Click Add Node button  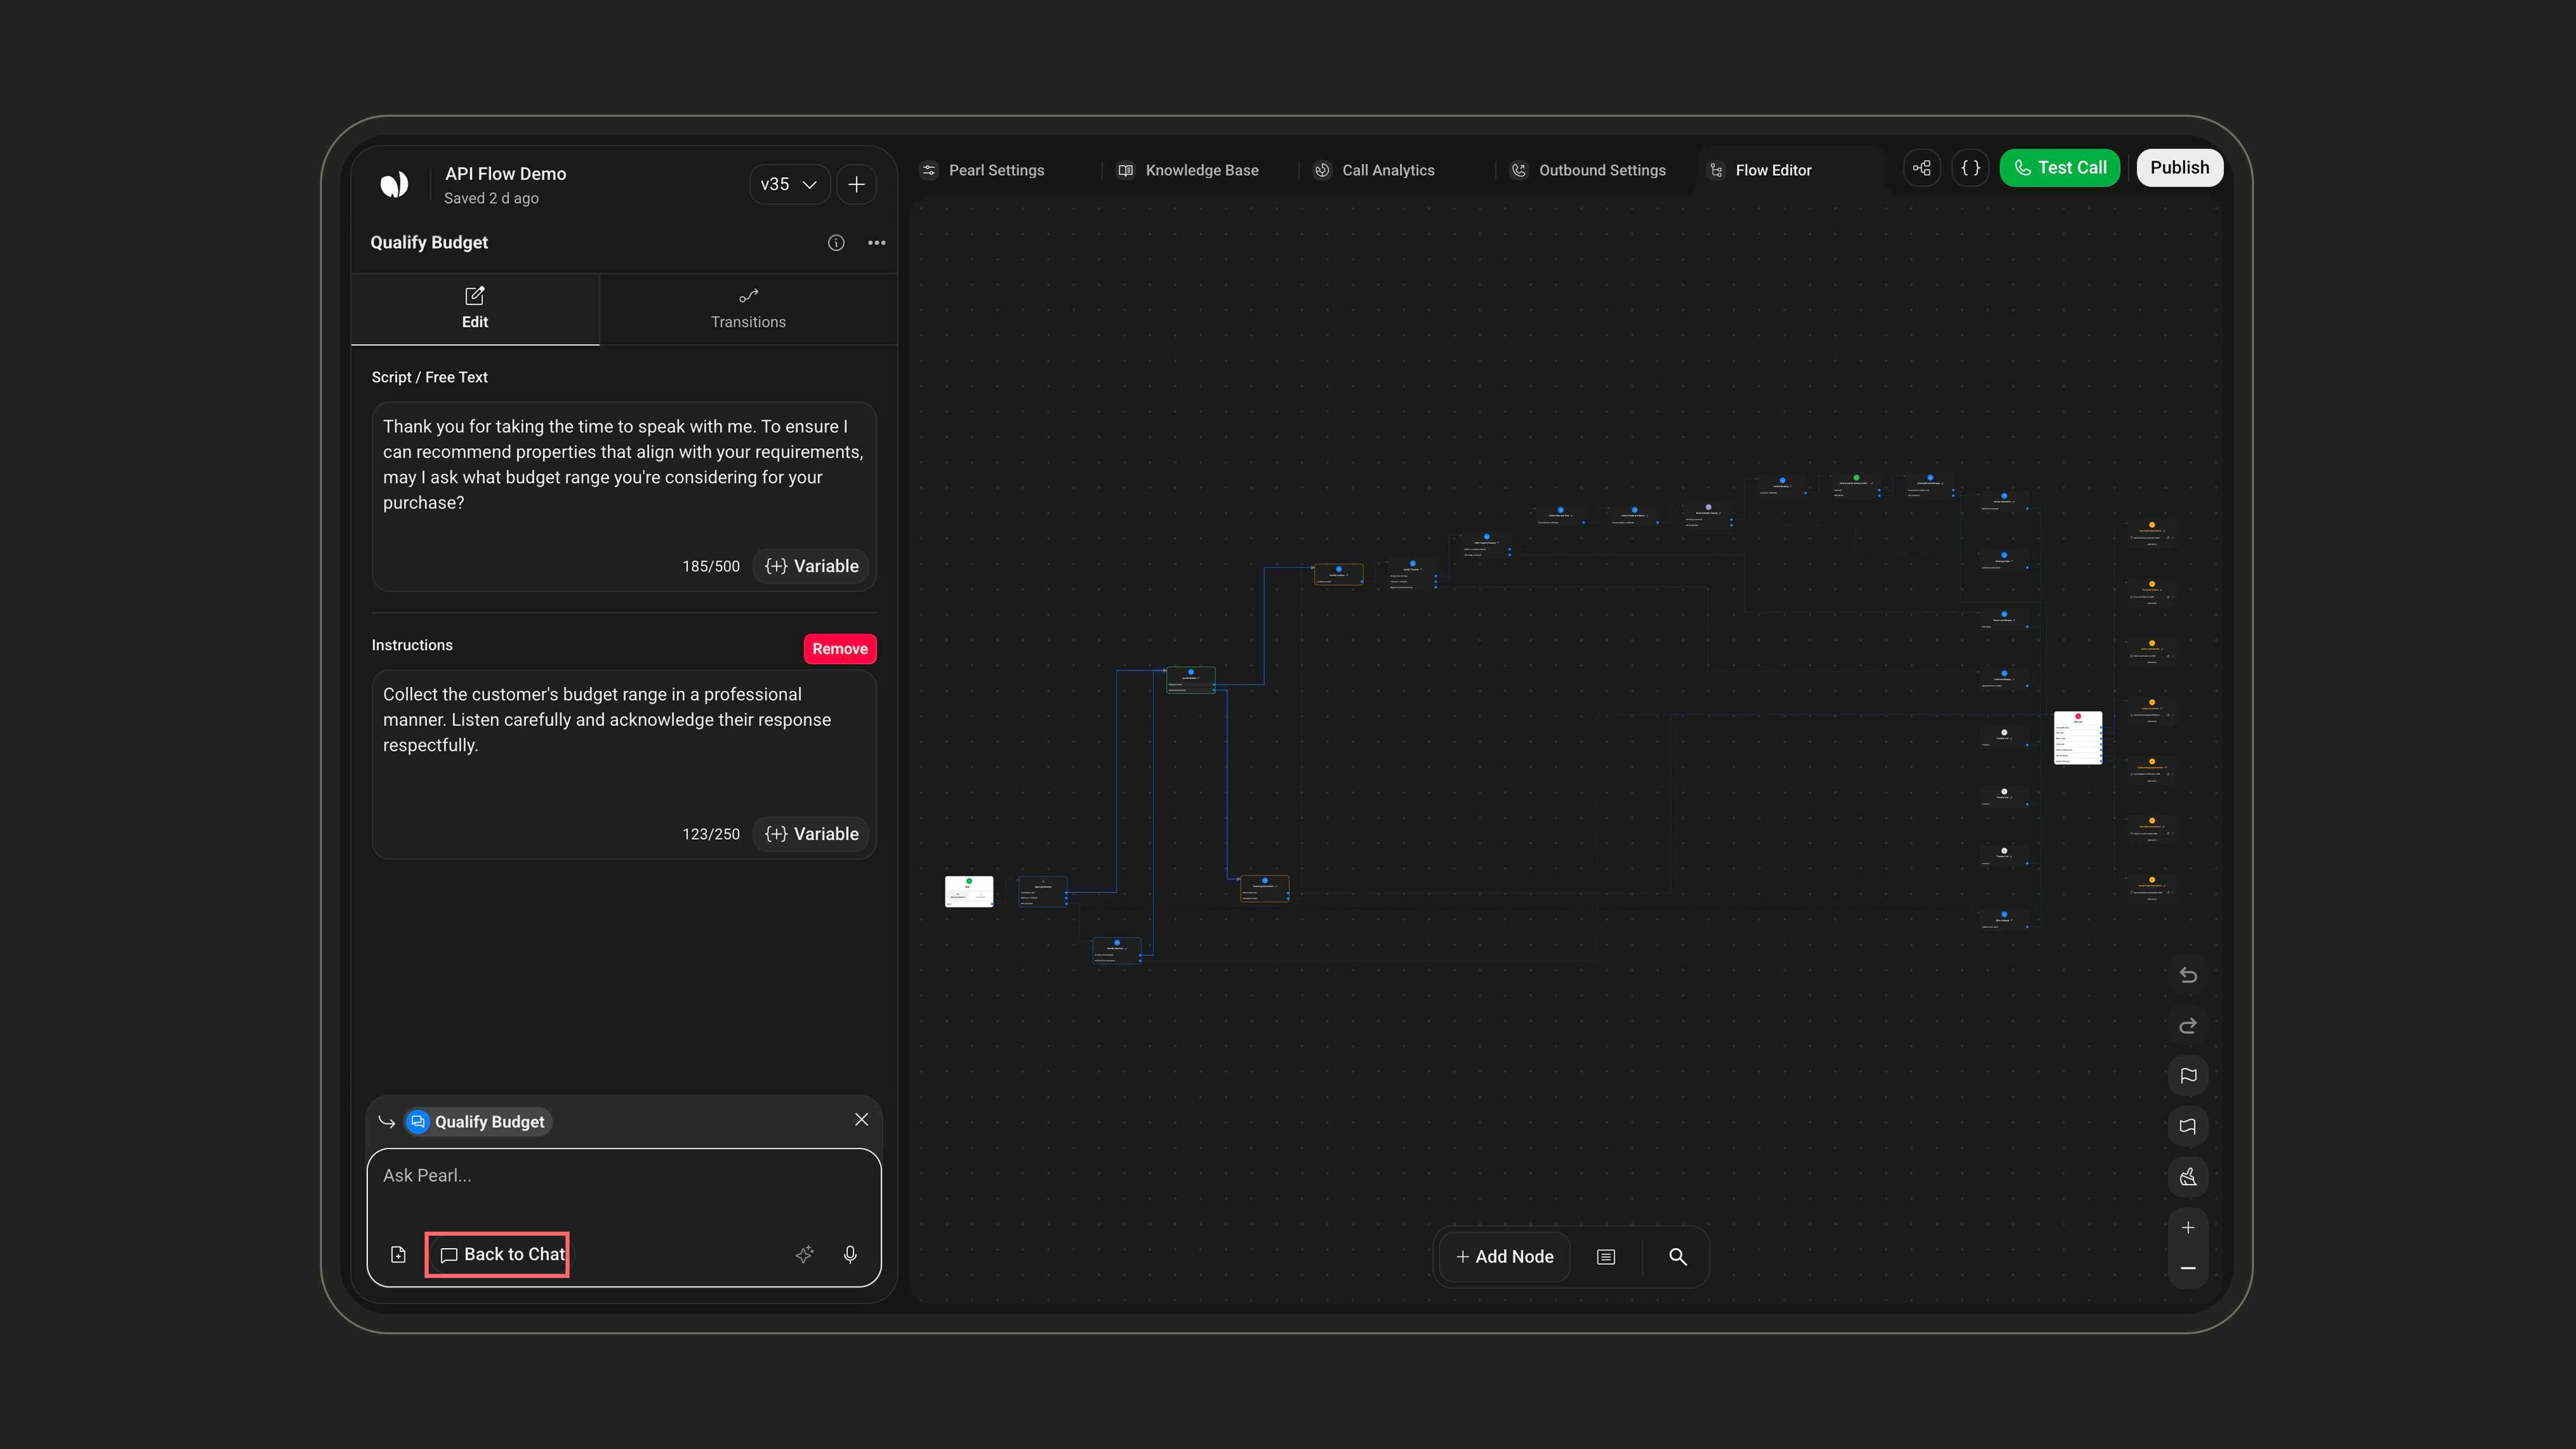(x=1505, y=1257)
